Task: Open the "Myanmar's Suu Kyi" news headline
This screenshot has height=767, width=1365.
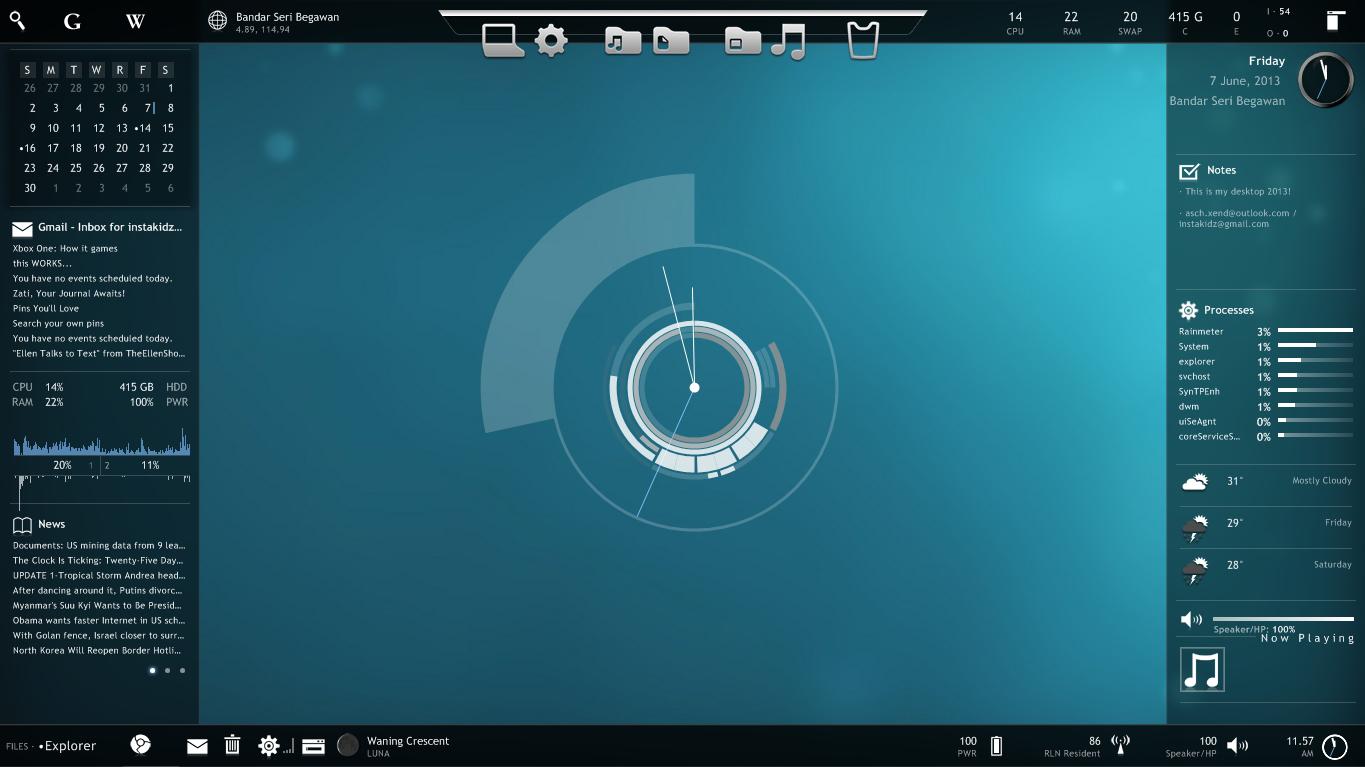Action: 98,605
